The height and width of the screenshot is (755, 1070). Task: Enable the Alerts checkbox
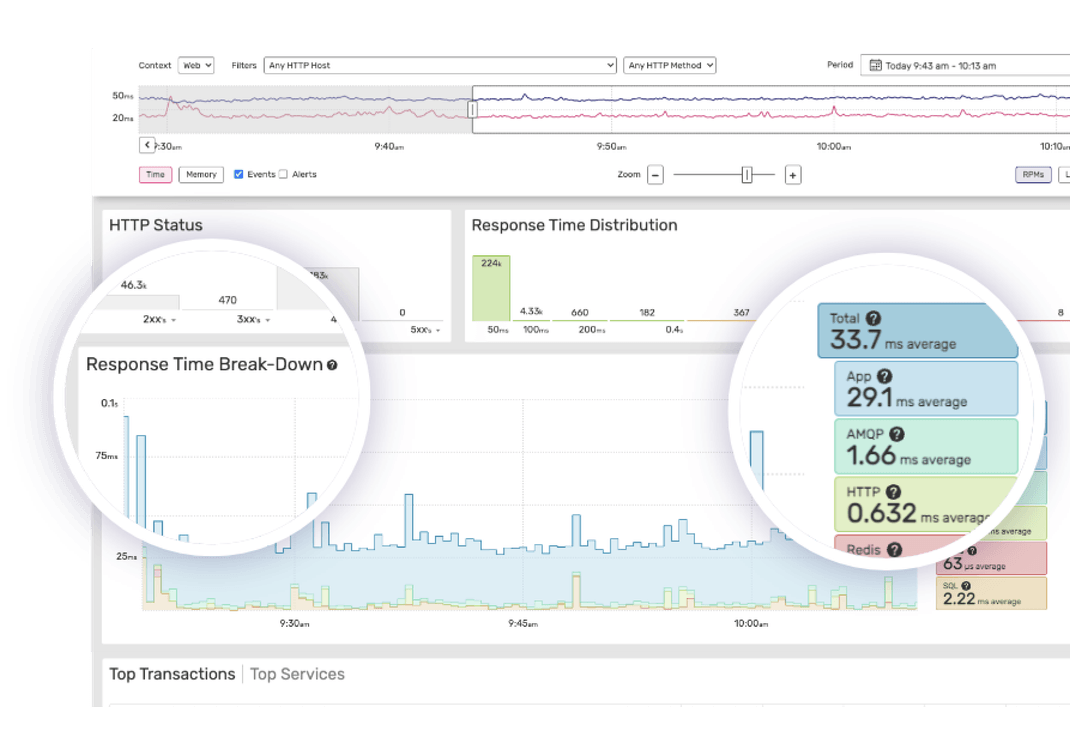[x=283, y=175]
